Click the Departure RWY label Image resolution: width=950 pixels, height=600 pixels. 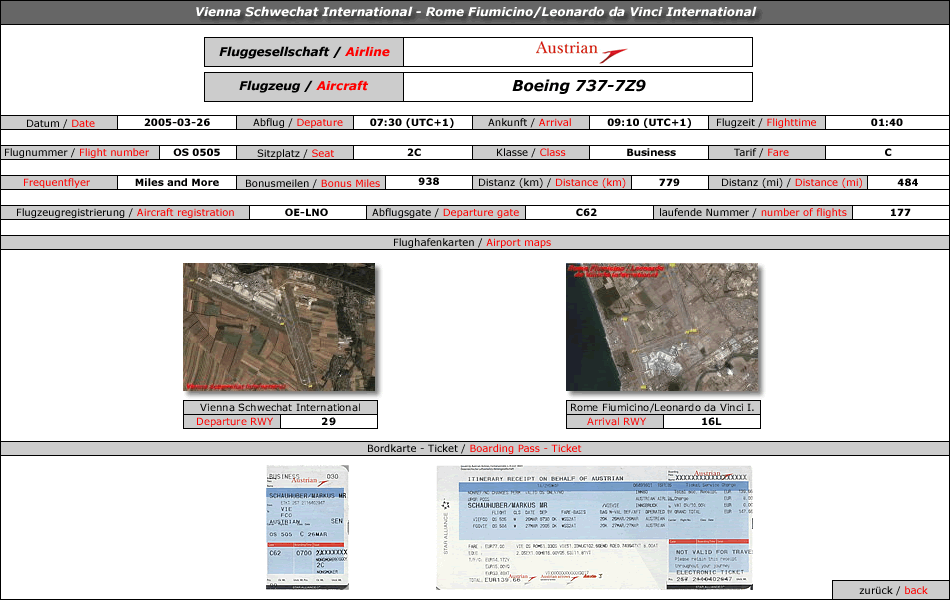(x=234, y=421)
